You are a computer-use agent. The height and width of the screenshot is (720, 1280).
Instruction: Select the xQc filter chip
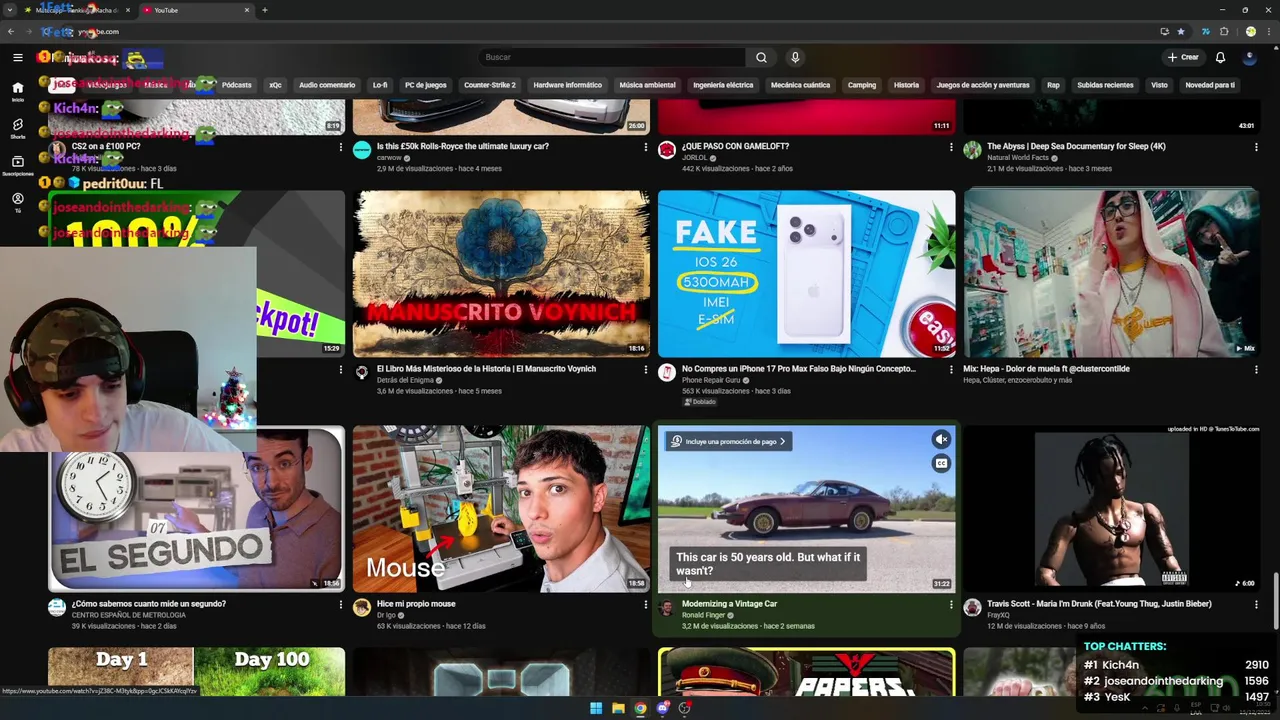pos(275,85)
